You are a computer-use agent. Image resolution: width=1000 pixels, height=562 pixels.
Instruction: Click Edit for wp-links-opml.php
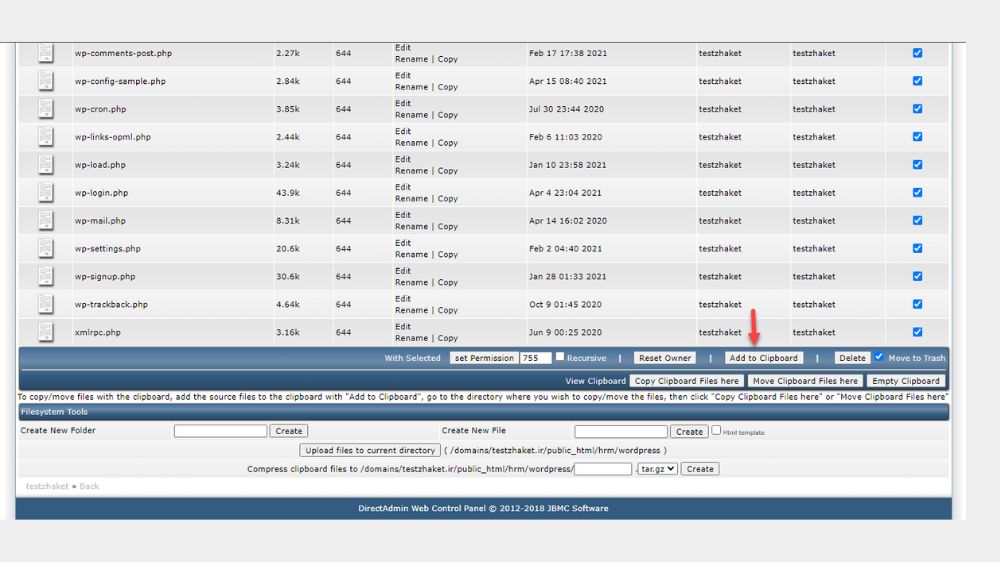pyautogui.click(x=402, y=131)
